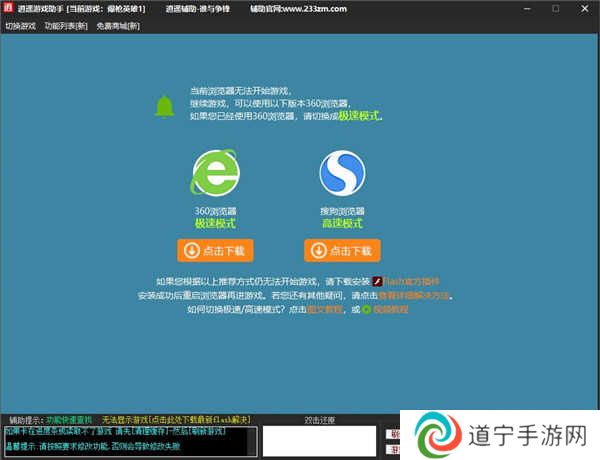
Task: Download the 360 browser with 点击下载
Action: tap(215, 251)
